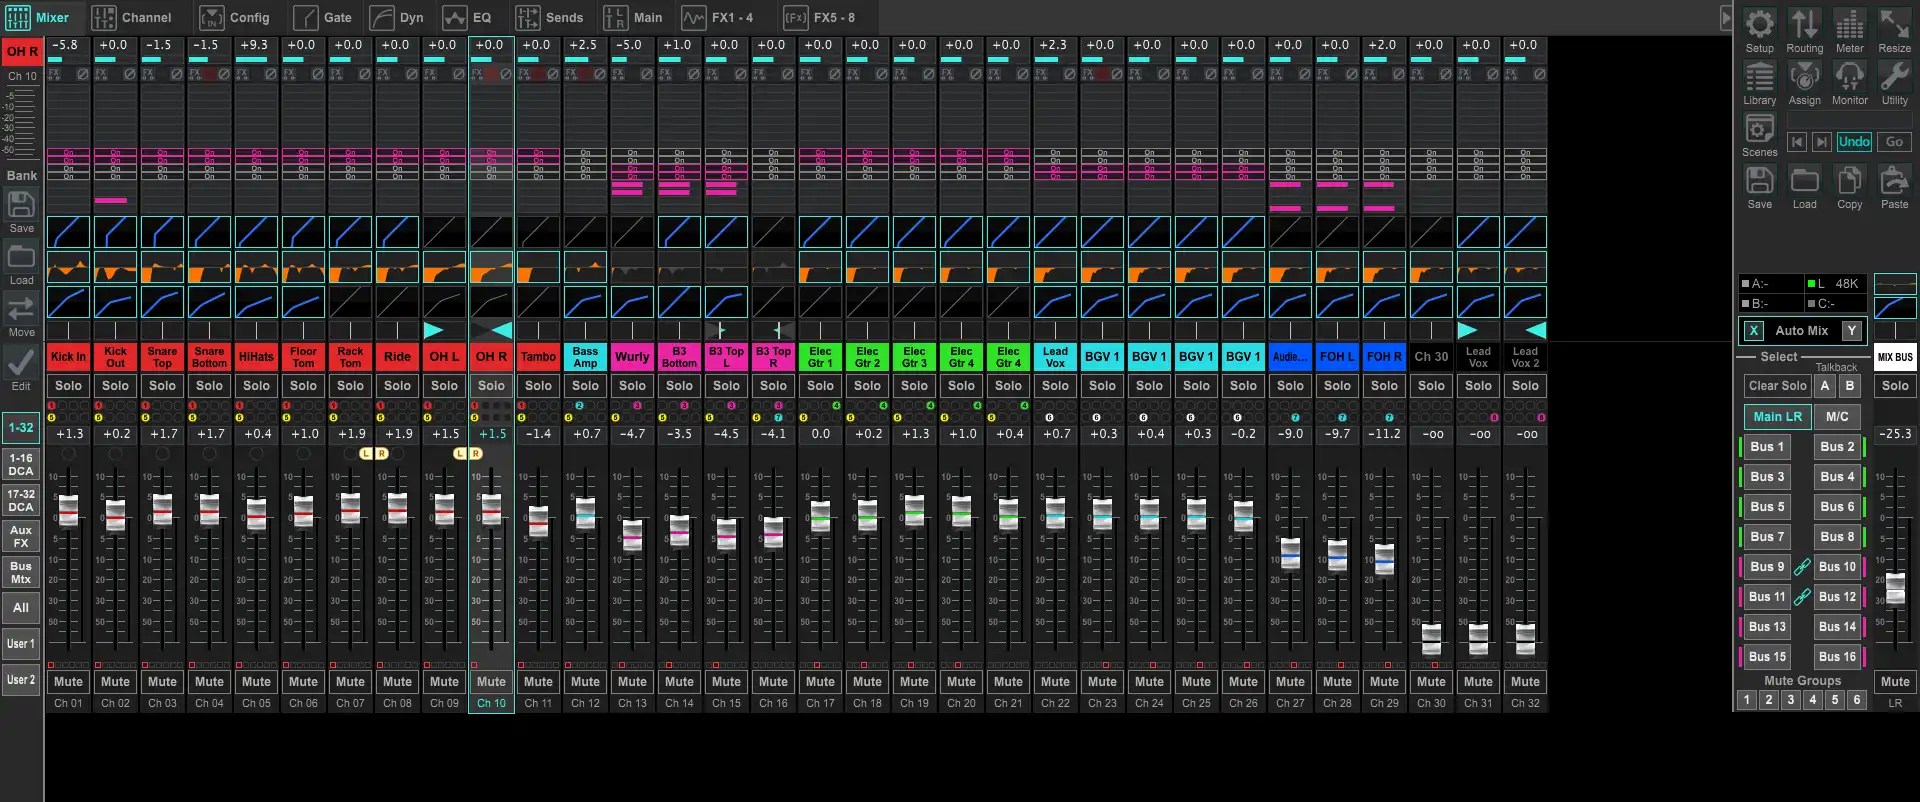Mute channel Ch 01
Viewport: 1920px width, 802px height.
pyautogui.click(x=68, y=682)
